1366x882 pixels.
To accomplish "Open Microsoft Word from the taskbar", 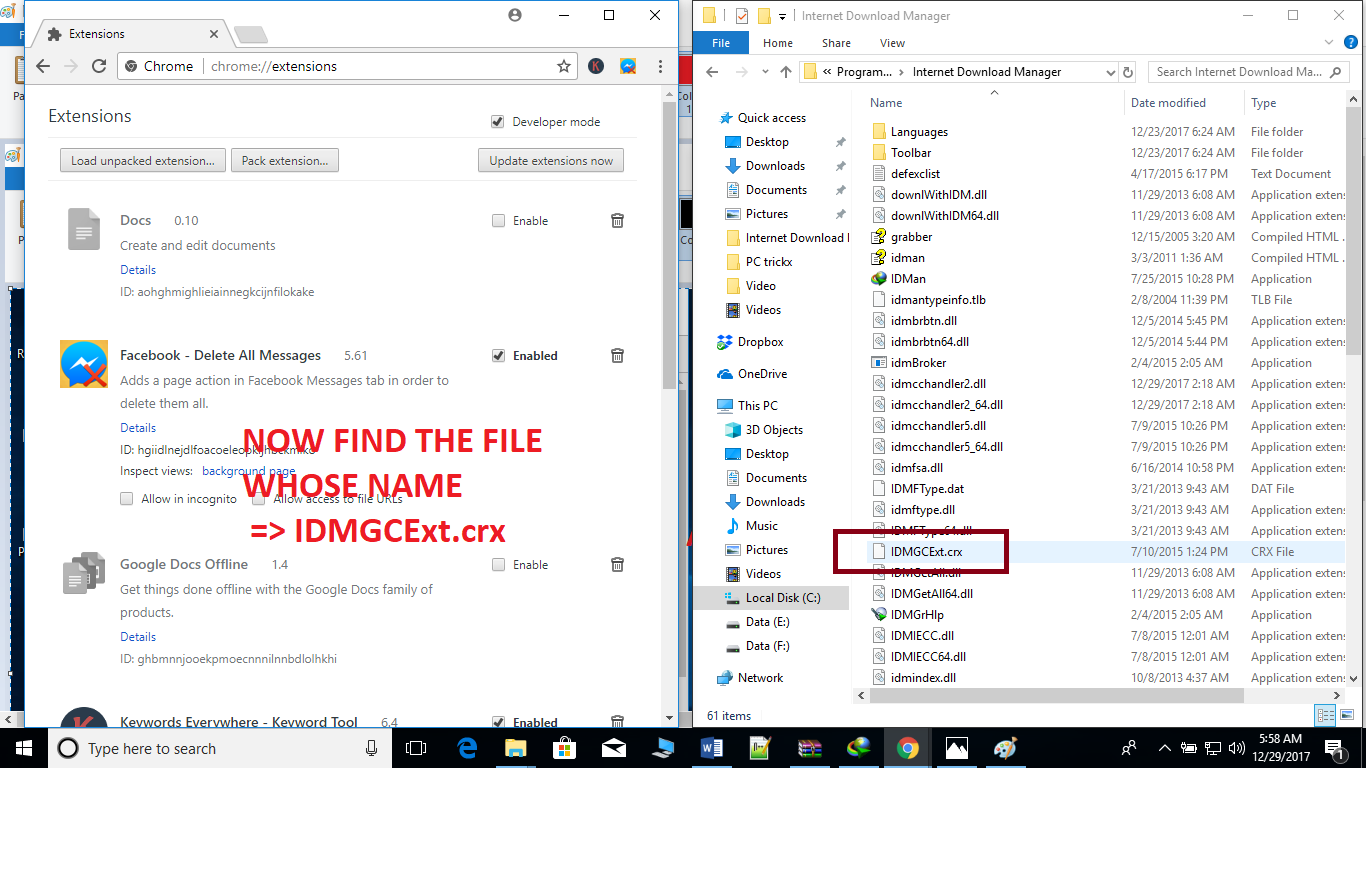I will click(x=712, y=747).
